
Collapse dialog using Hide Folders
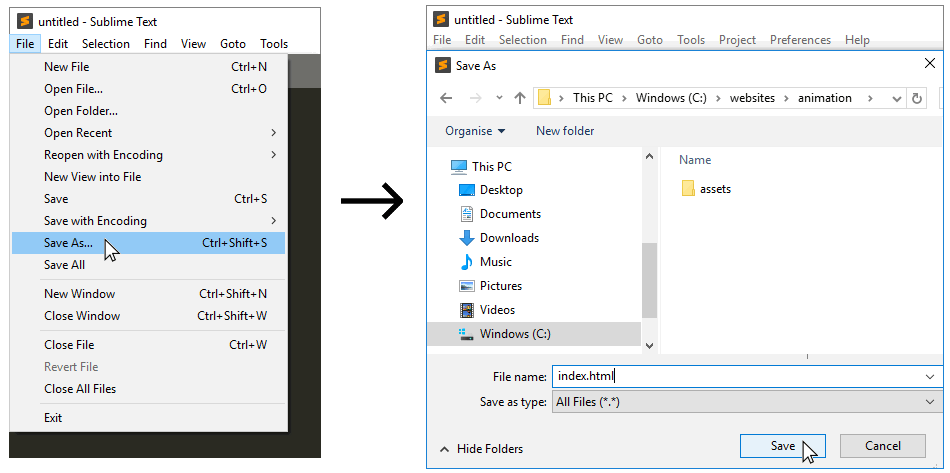tap(482, 449)
